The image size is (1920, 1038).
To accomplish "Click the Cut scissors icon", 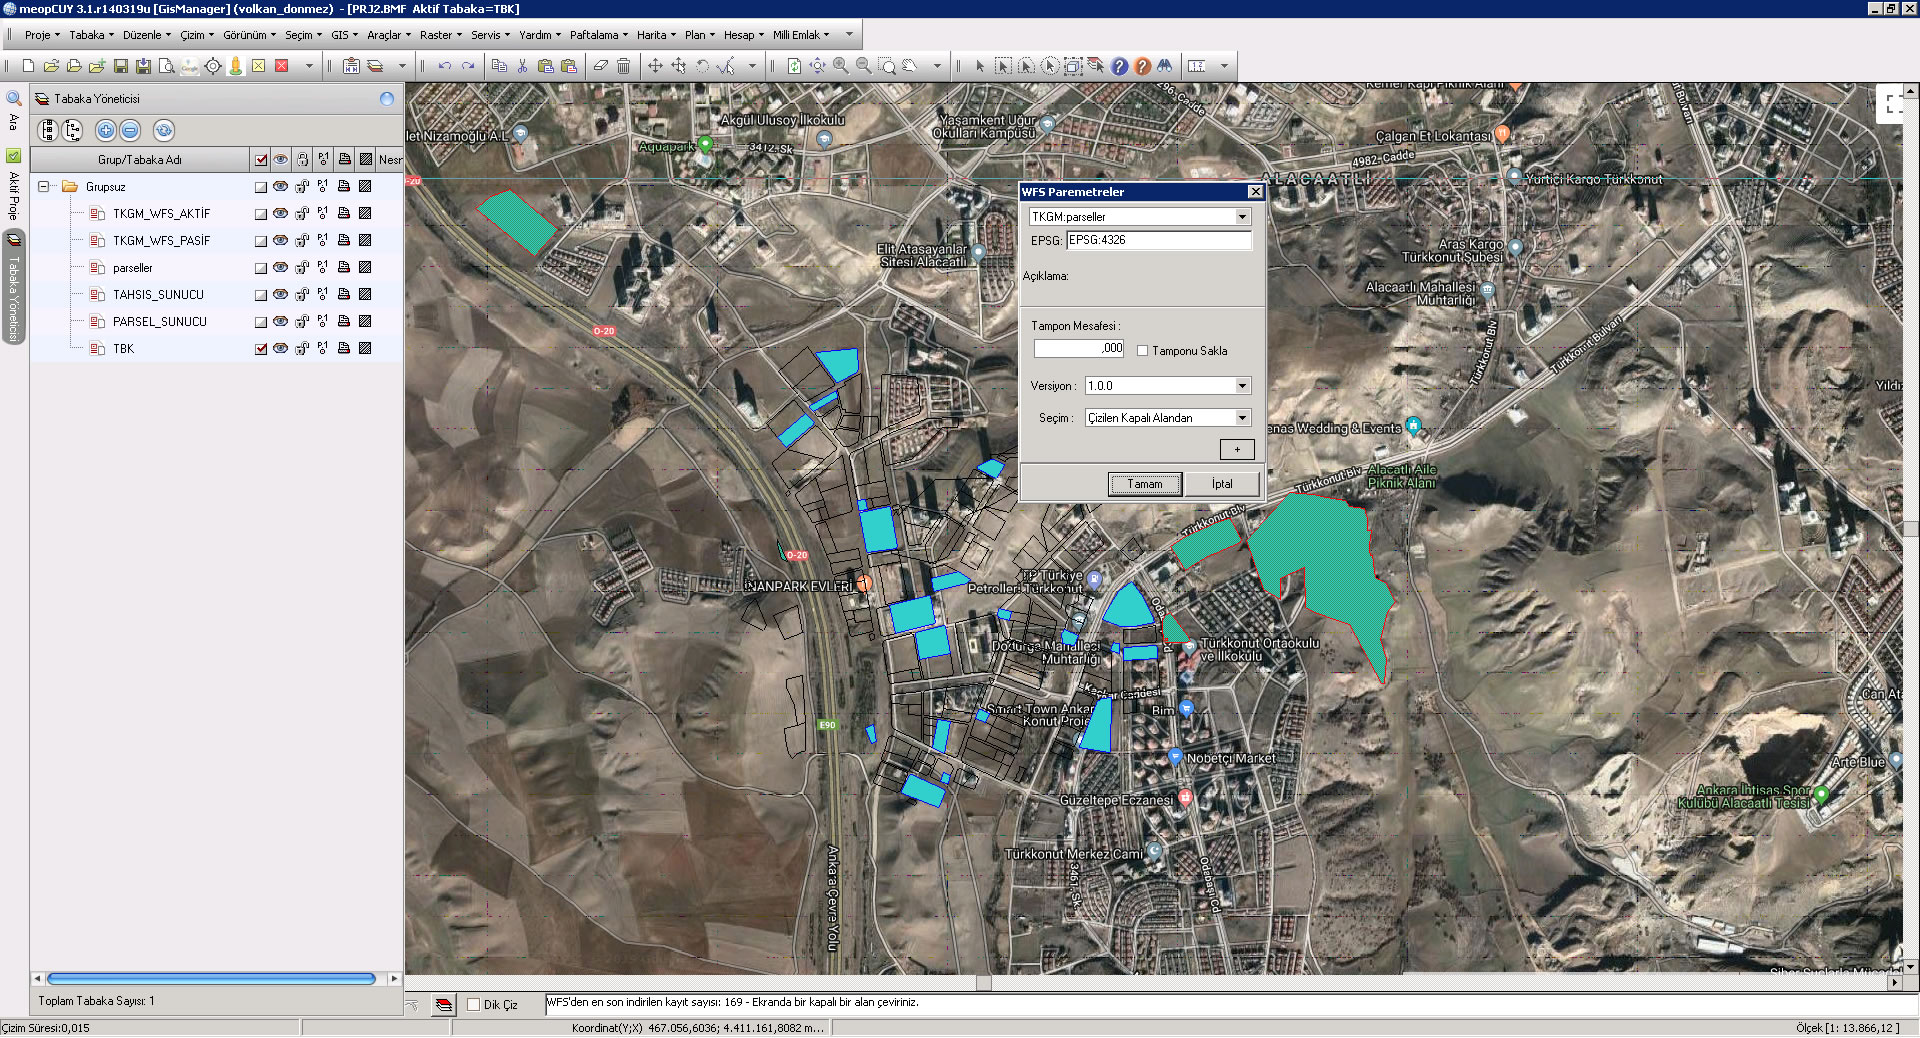I will [522, 66].
